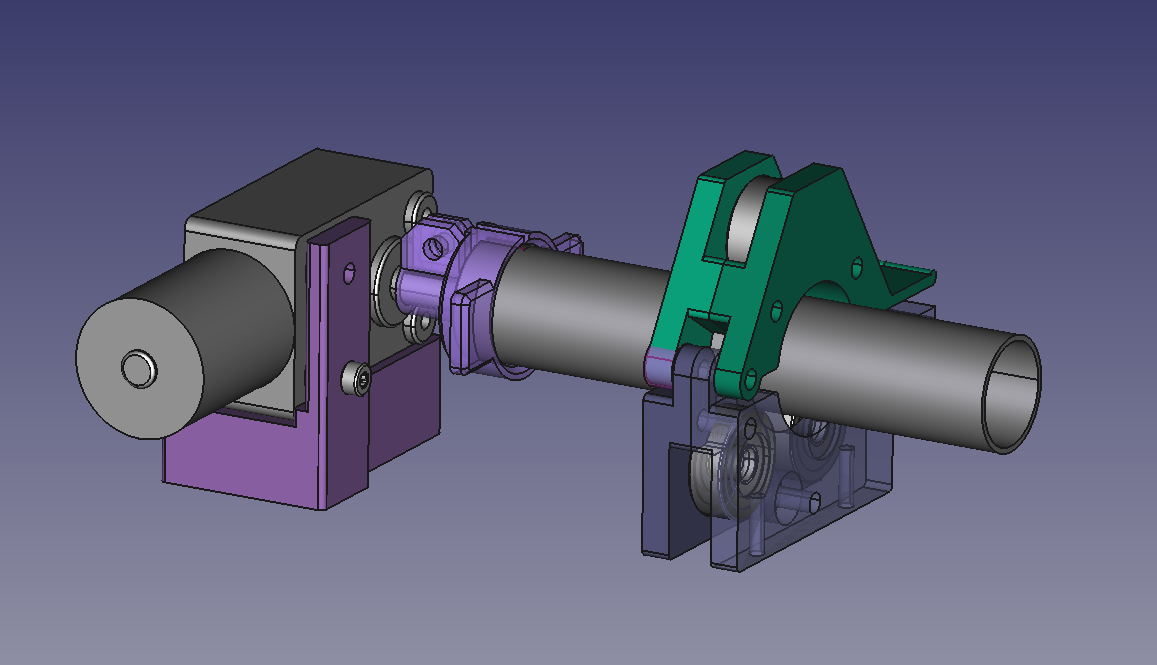Screen dimensions: 1157x665
Task: Select the gray cylindrical motor body
Action: tap(184, 343)
